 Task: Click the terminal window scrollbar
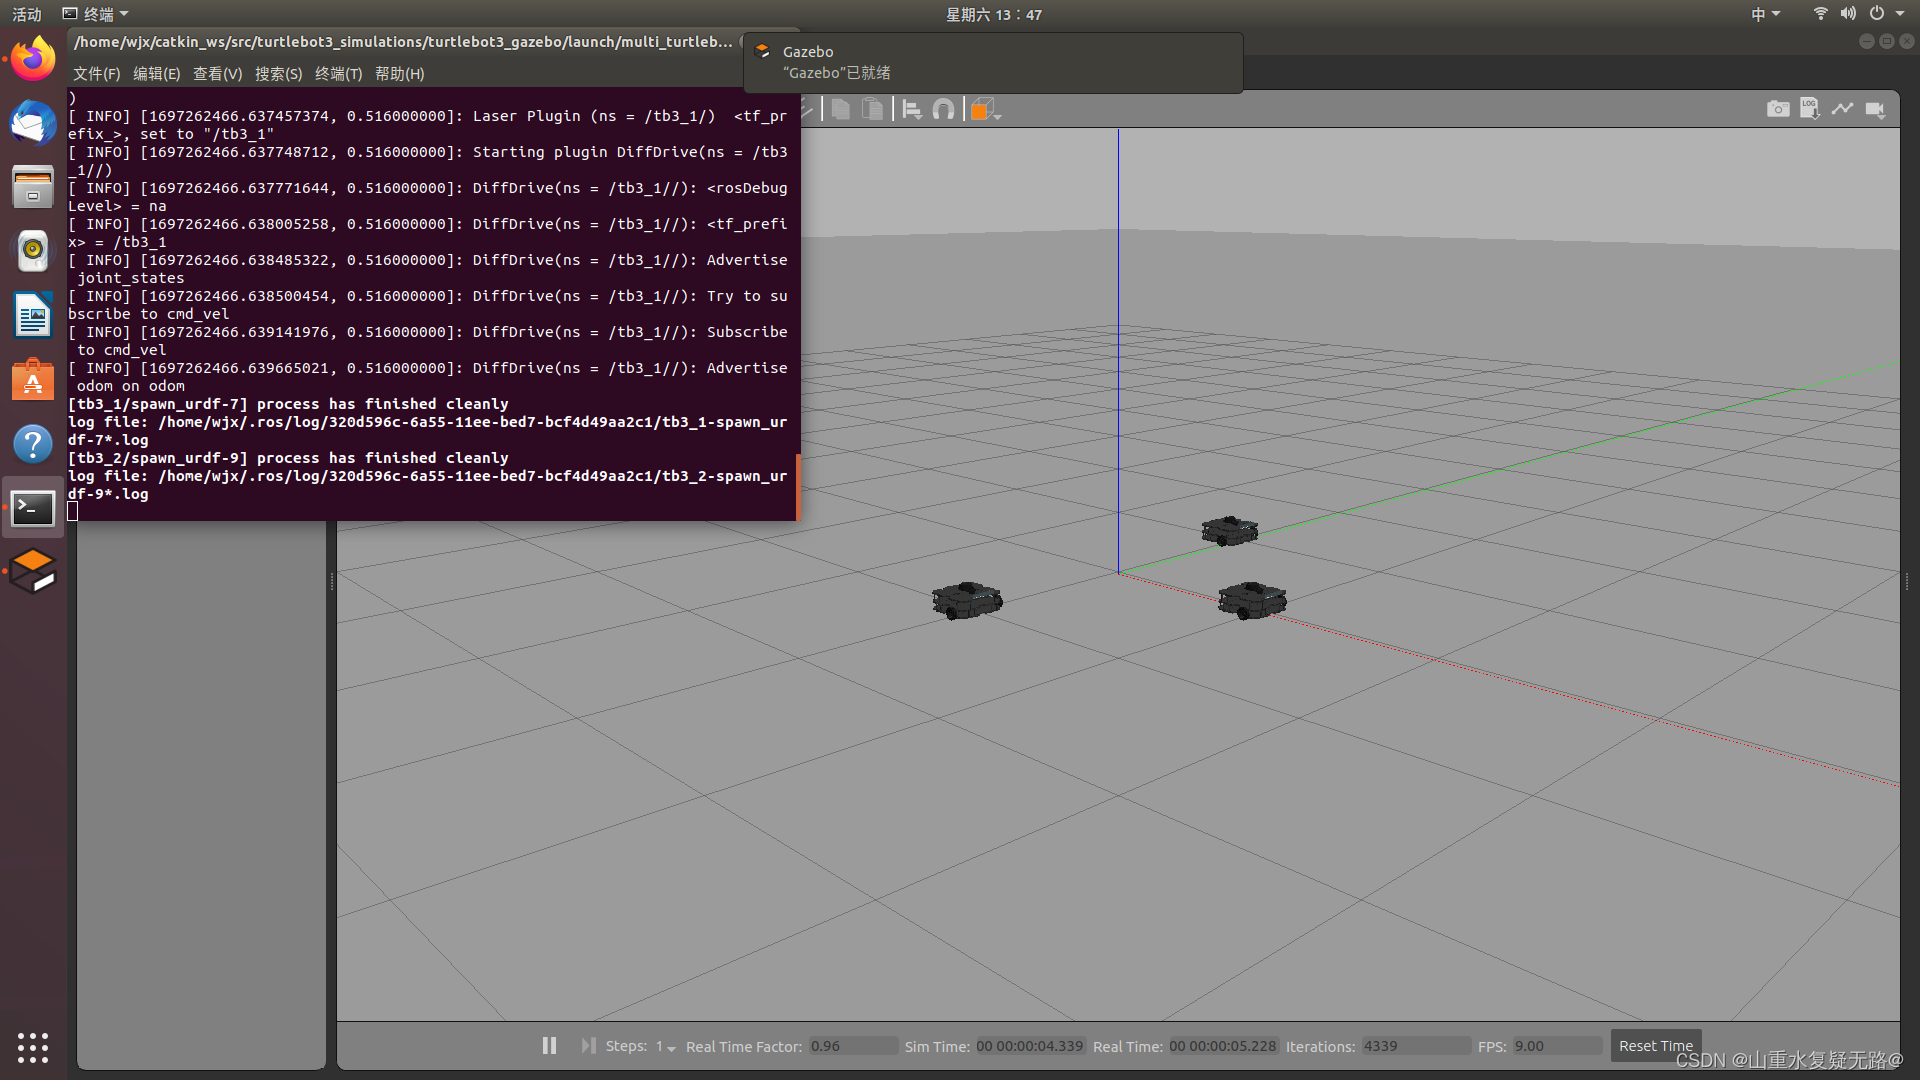pyautogui.click(x=798, y=487)
